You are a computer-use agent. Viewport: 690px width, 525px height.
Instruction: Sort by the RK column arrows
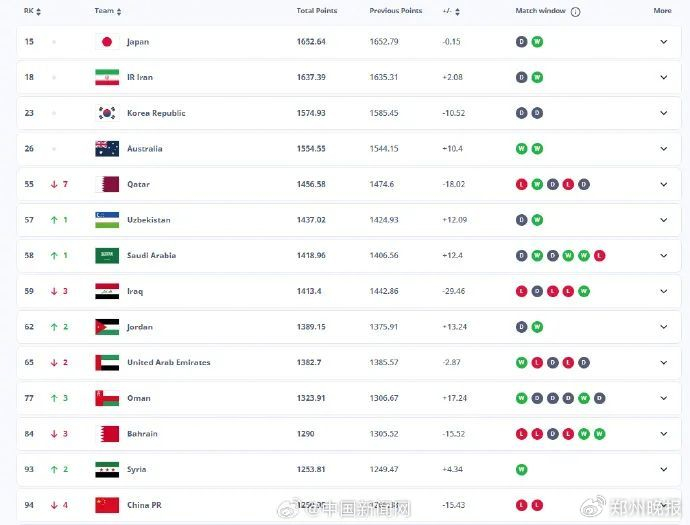(38, 12)
